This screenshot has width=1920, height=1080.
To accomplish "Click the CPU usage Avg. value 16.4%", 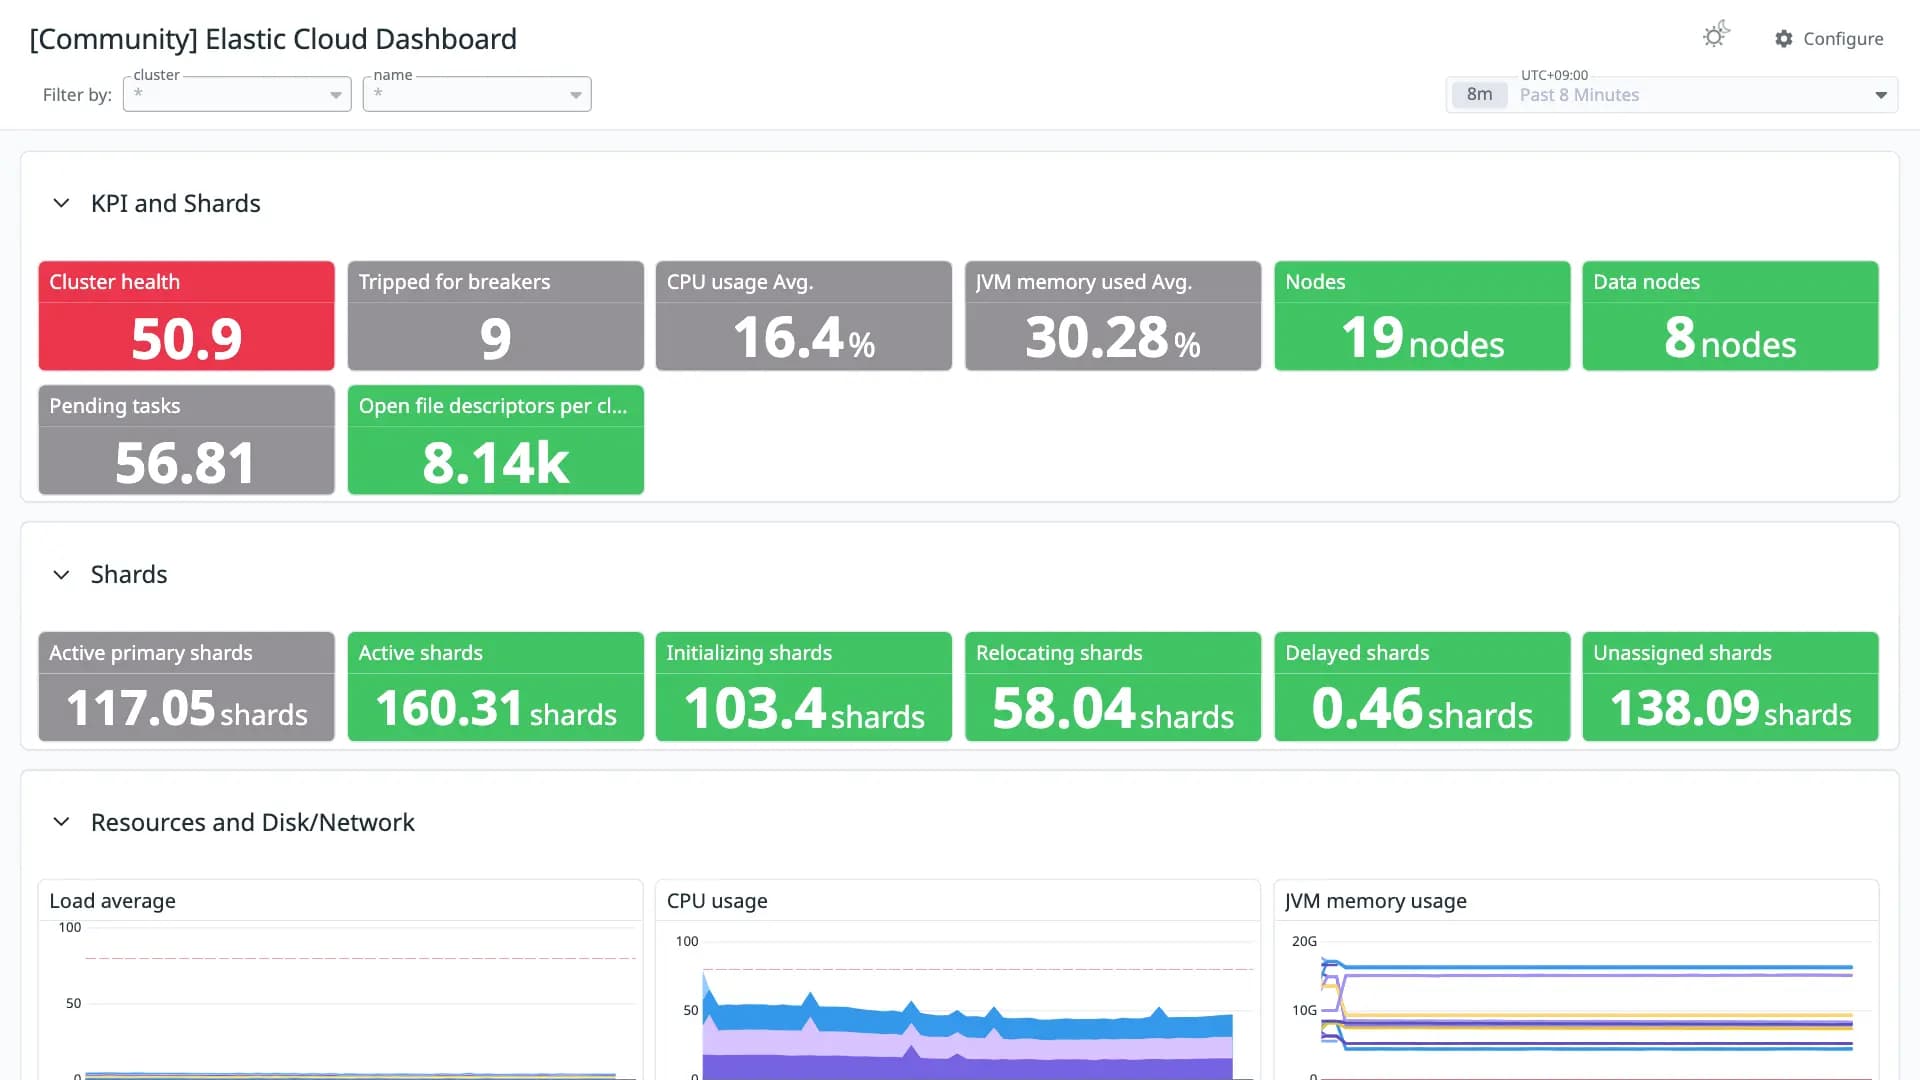I will [803, 337].
